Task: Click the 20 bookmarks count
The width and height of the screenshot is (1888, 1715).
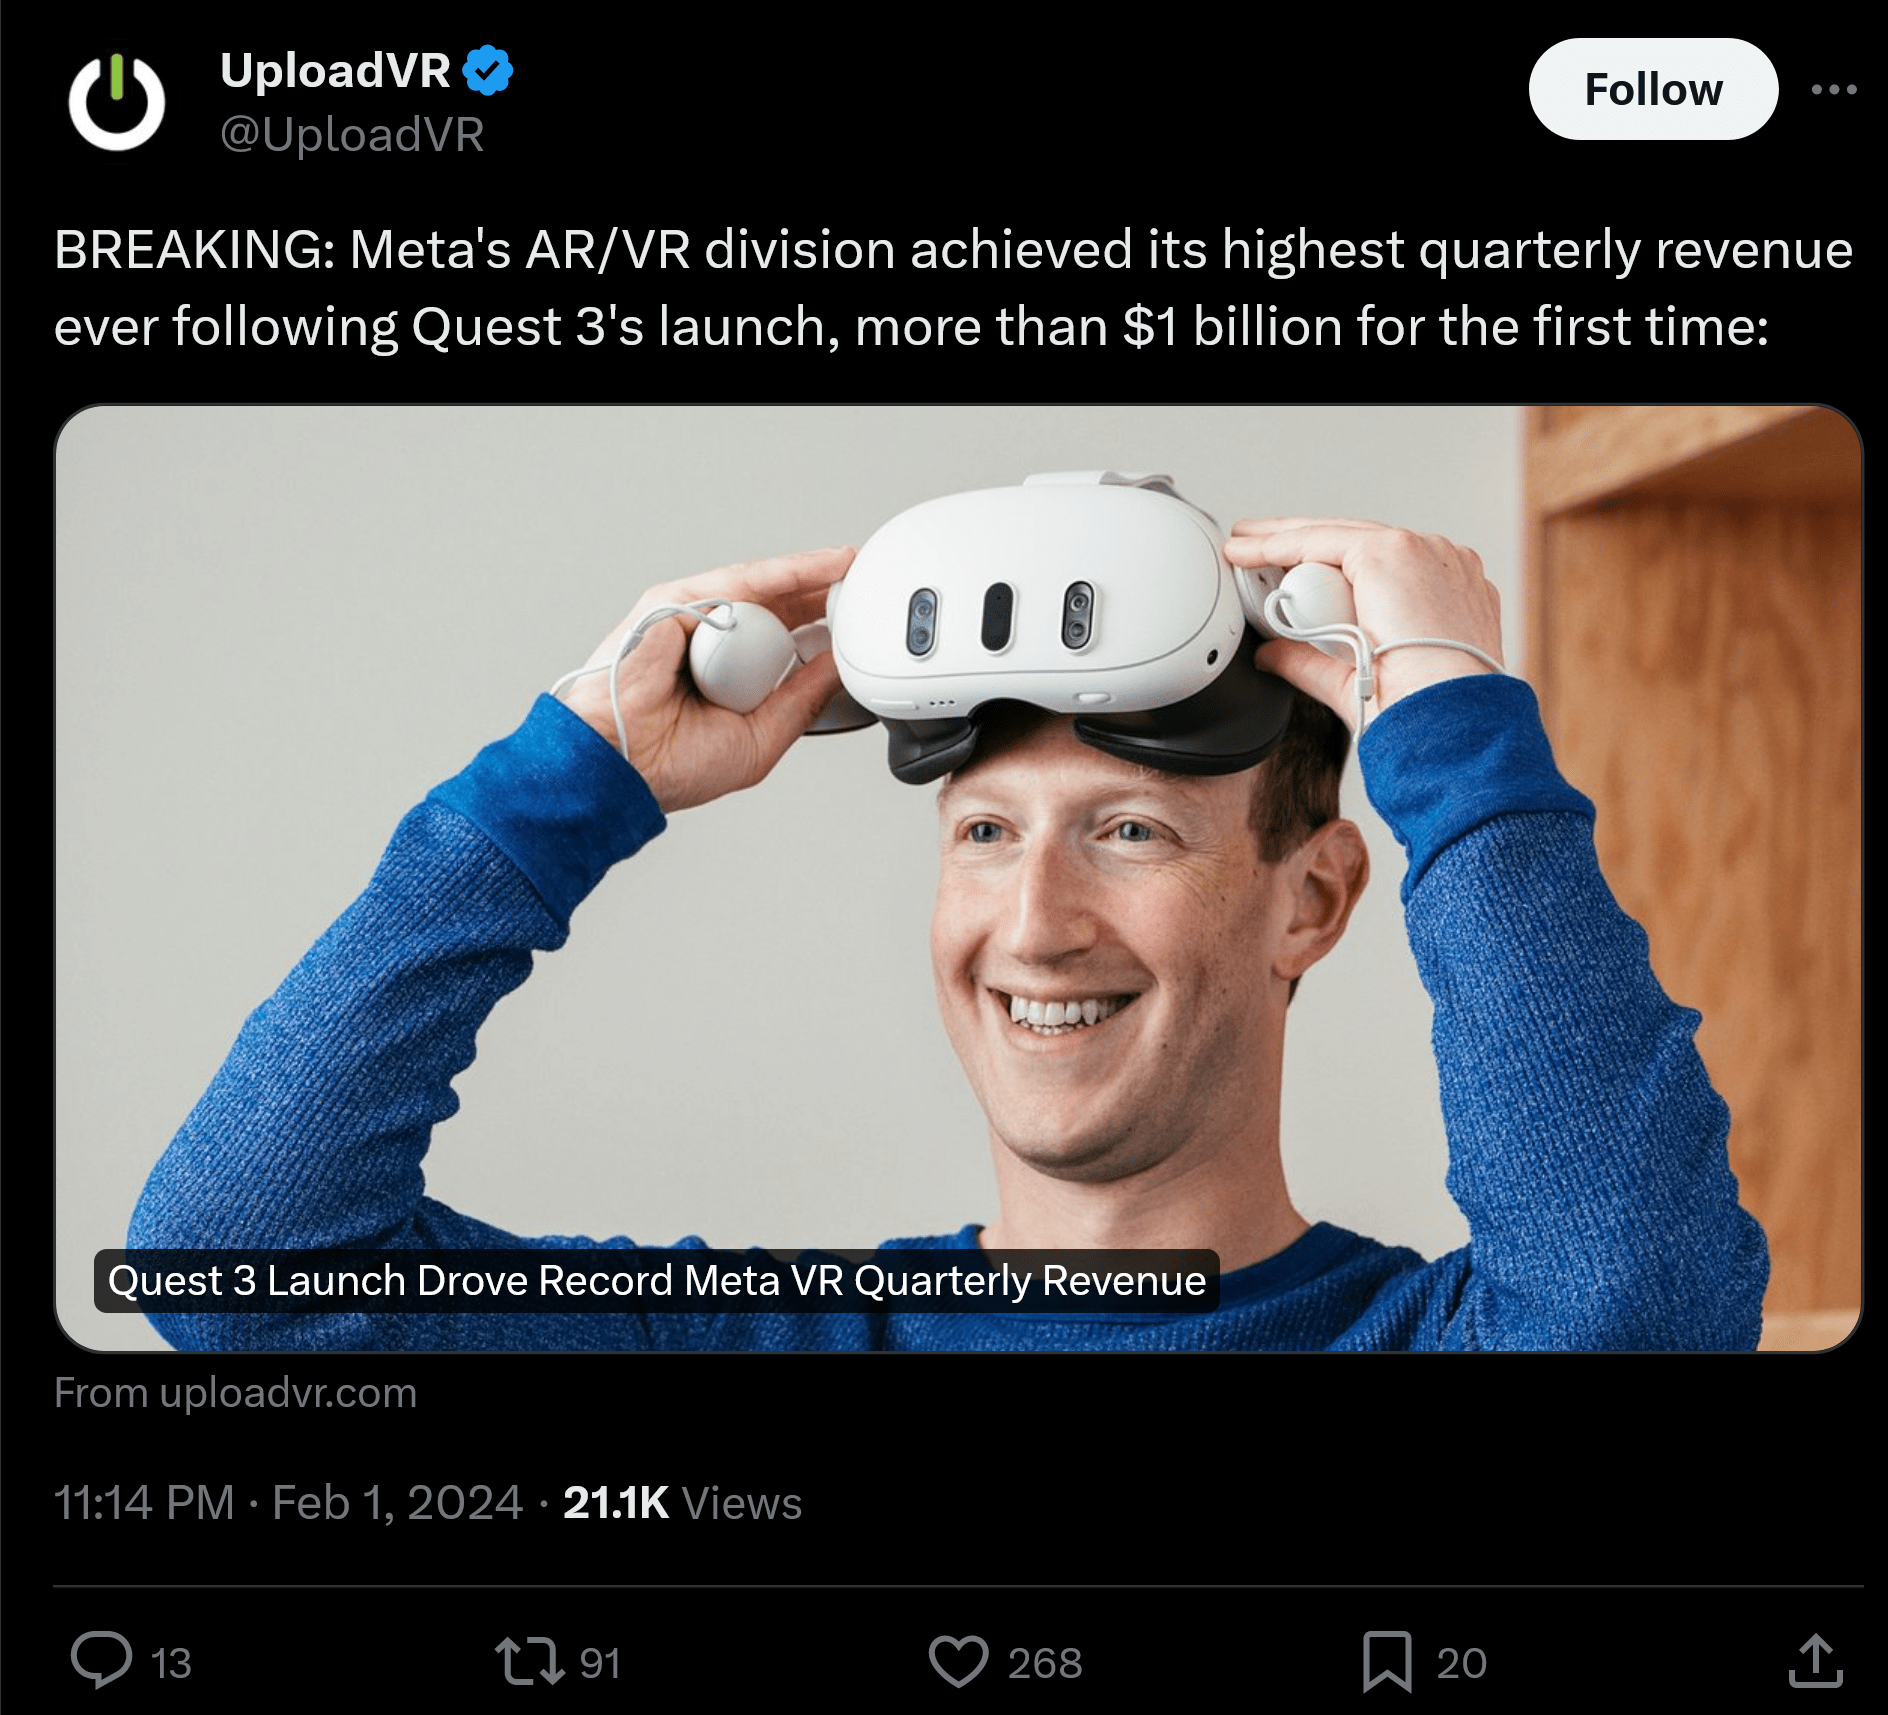Action: coord(1462,1663)
